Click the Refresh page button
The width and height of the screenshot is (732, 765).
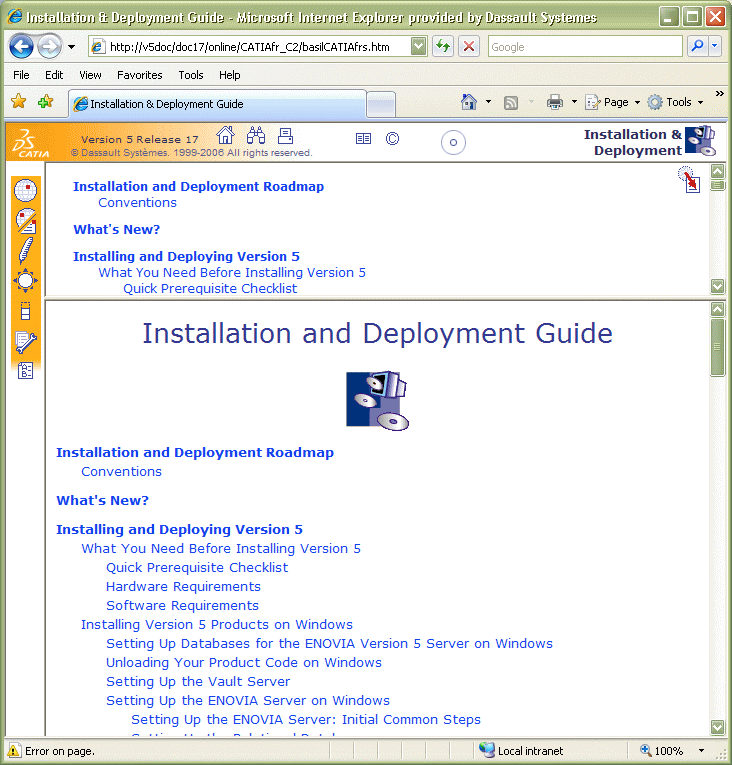coord(443,47)
